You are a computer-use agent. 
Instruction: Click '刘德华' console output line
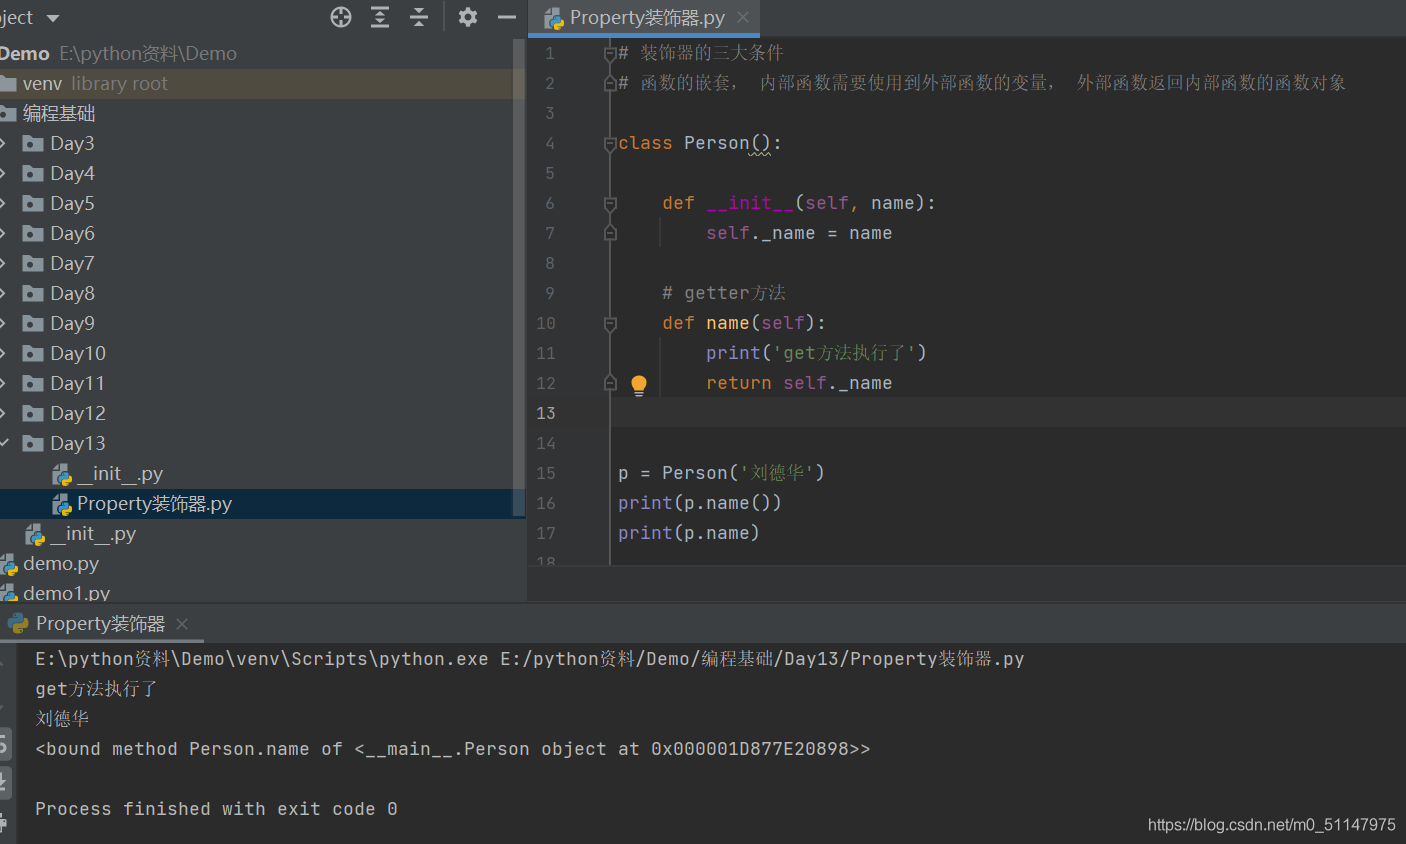[62, 719]
